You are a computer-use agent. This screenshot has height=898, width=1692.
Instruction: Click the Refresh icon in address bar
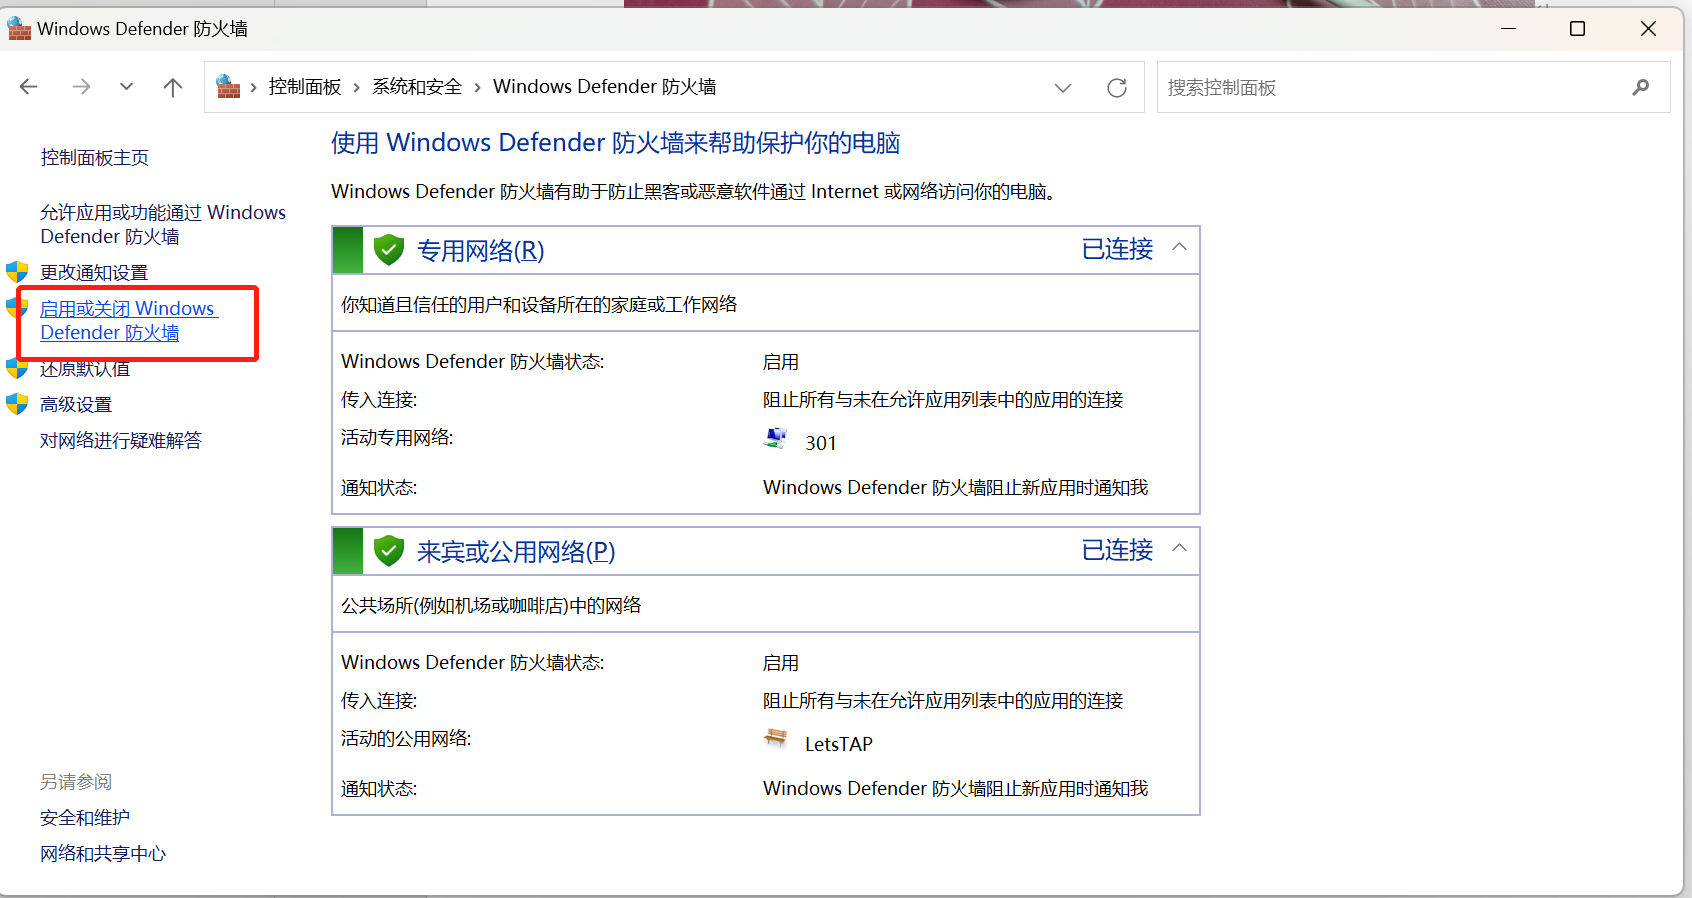click(1117, 88)
